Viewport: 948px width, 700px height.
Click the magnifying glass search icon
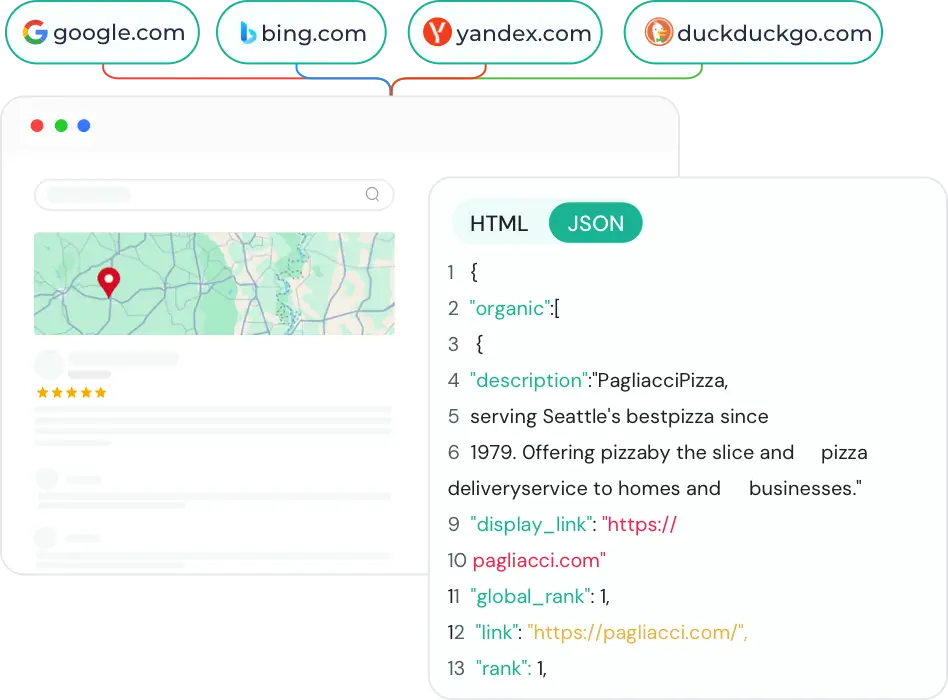[x=371, y=194]
